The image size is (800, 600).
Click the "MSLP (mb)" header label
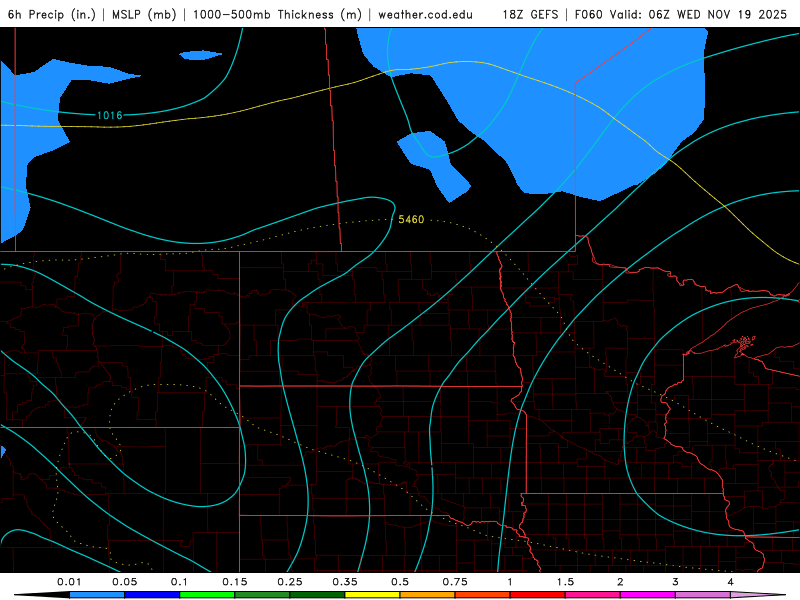(x=144, y=14)
